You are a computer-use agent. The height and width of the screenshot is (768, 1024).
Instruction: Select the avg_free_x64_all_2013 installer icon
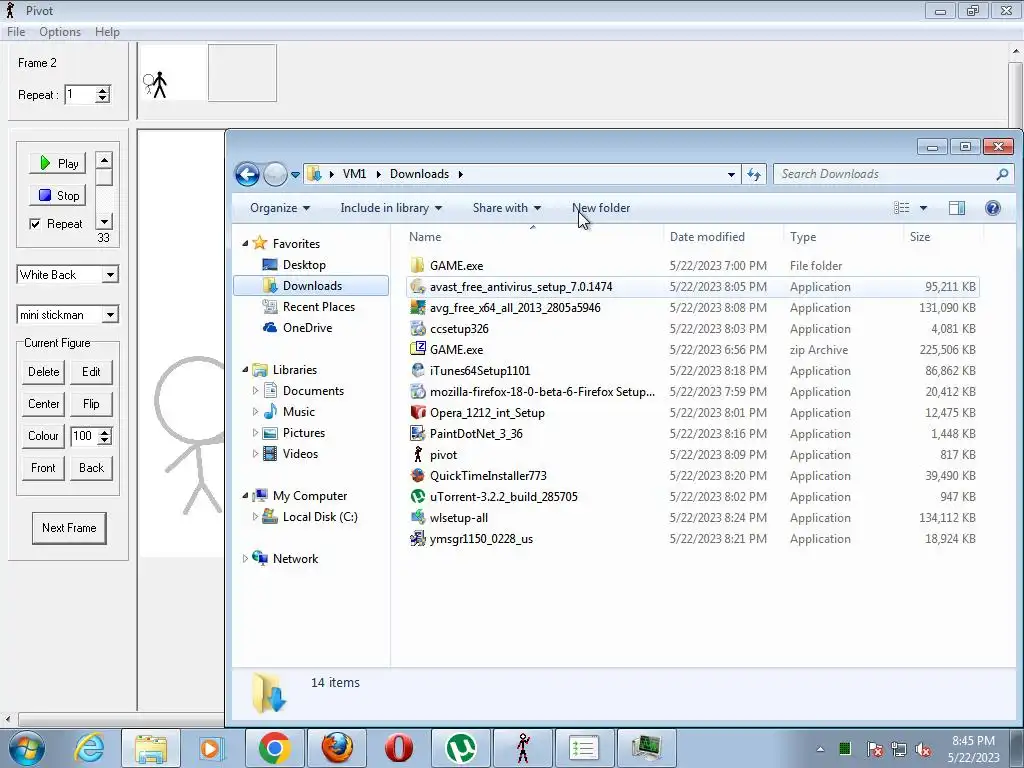coord(418,308)
